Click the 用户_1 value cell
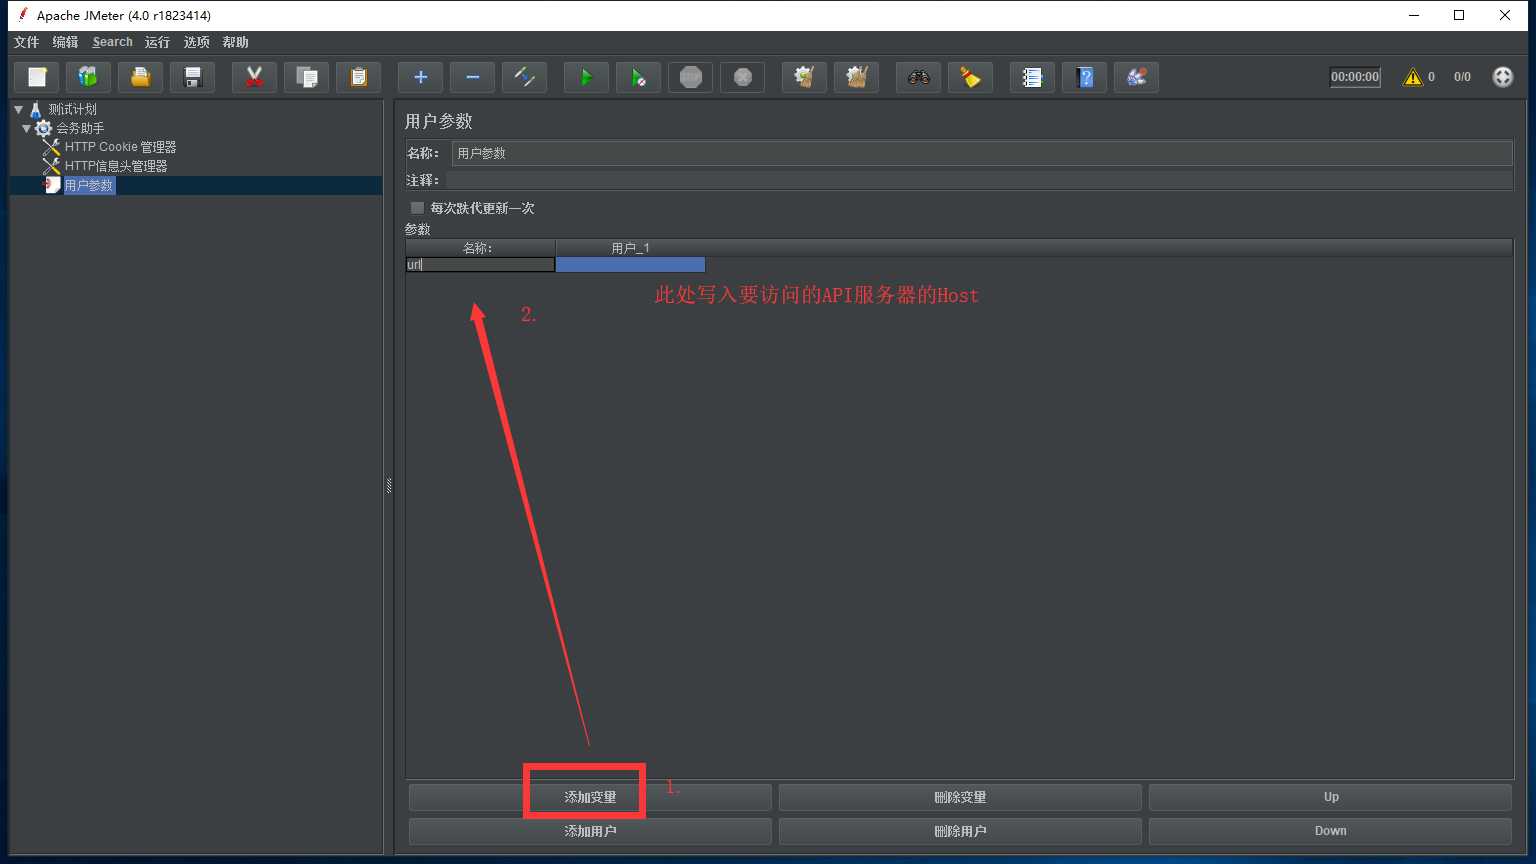The height and width of the screenshot is (864, 1536). (630, 264)
